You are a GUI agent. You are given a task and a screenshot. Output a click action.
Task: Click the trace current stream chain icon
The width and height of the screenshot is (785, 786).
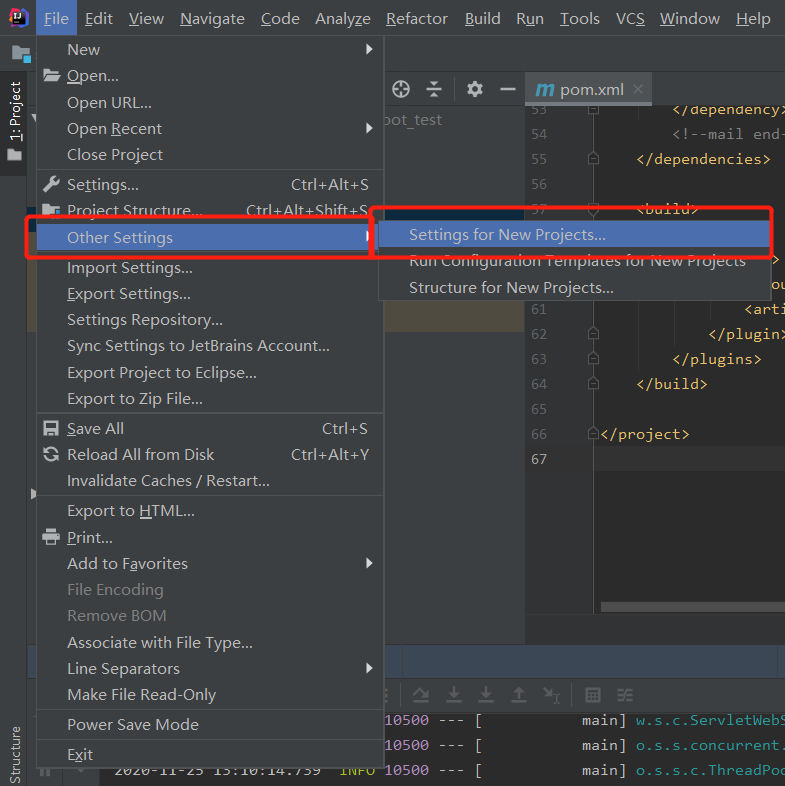point(625,695)
